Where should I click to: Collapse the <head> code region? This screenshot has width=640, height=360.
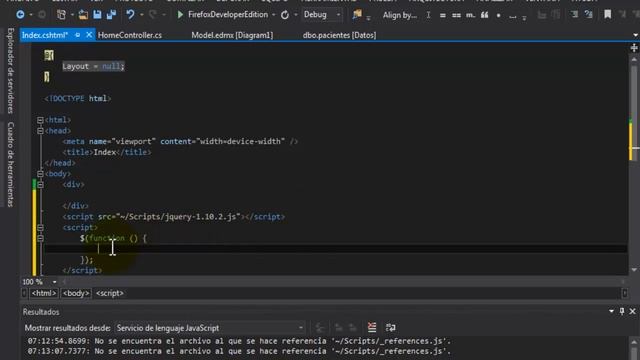click(40, 131)
